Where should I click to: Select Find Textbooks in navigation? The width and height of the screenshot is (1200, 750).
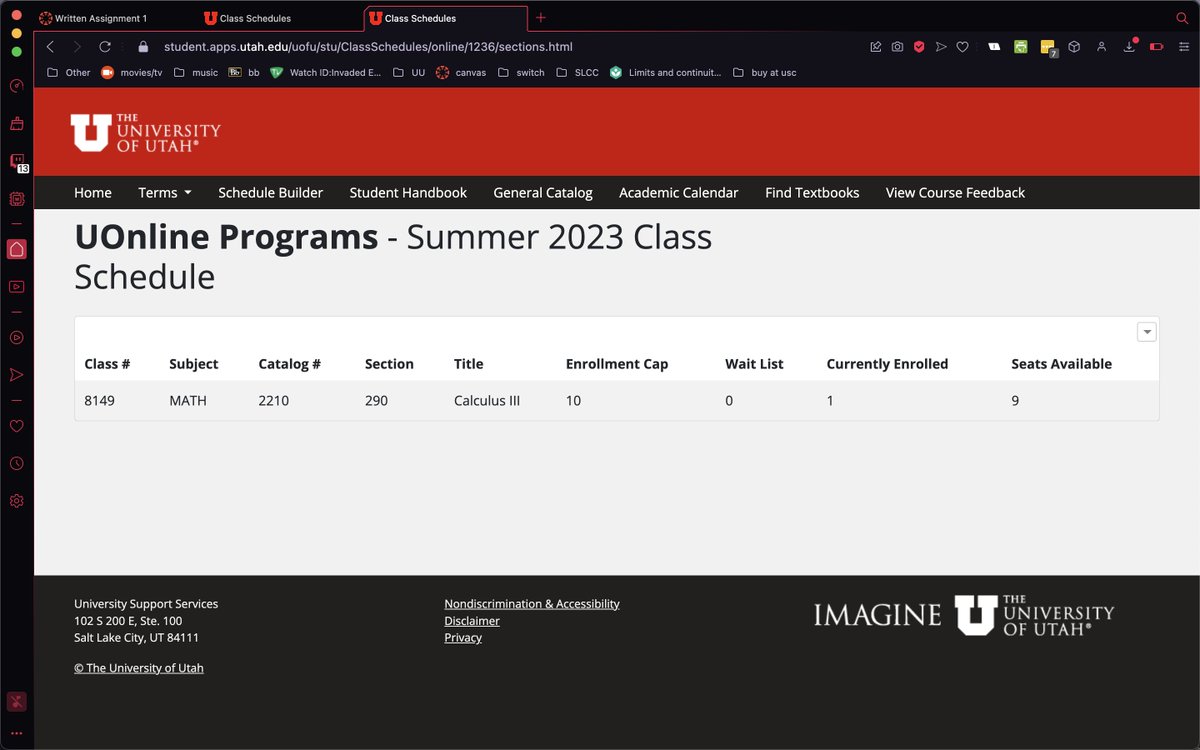click(x=812, y=193)
